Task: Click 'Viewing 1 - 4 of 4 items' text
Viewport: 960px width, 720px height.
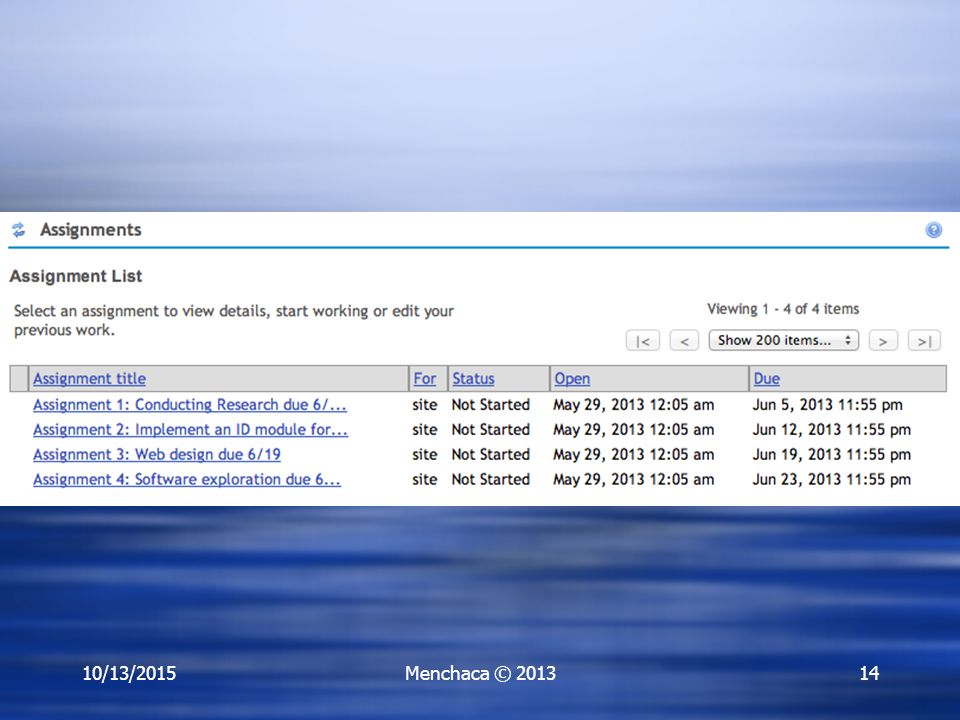Action: click(783, 309)
